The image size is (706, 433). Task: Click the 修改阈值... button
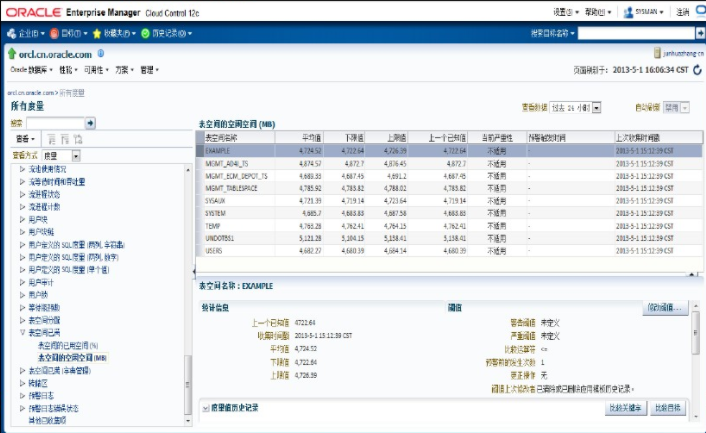click(665, 307)
